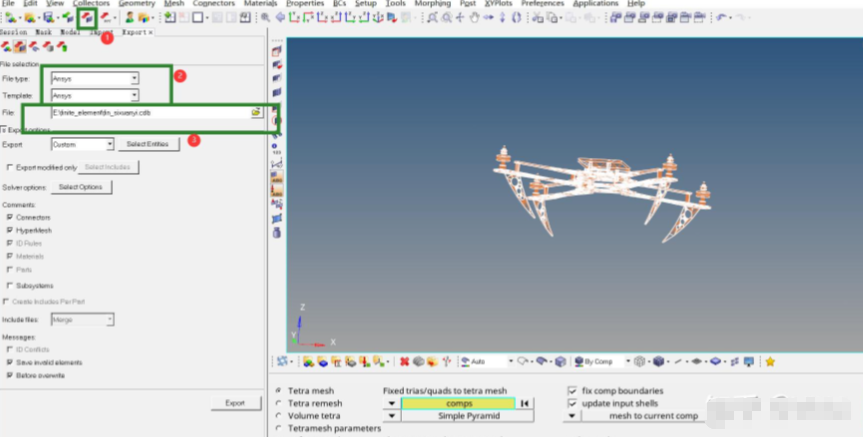Uncheck fix comp boundaries option
The width and height of the screenshot is (863, 437).
572,390
